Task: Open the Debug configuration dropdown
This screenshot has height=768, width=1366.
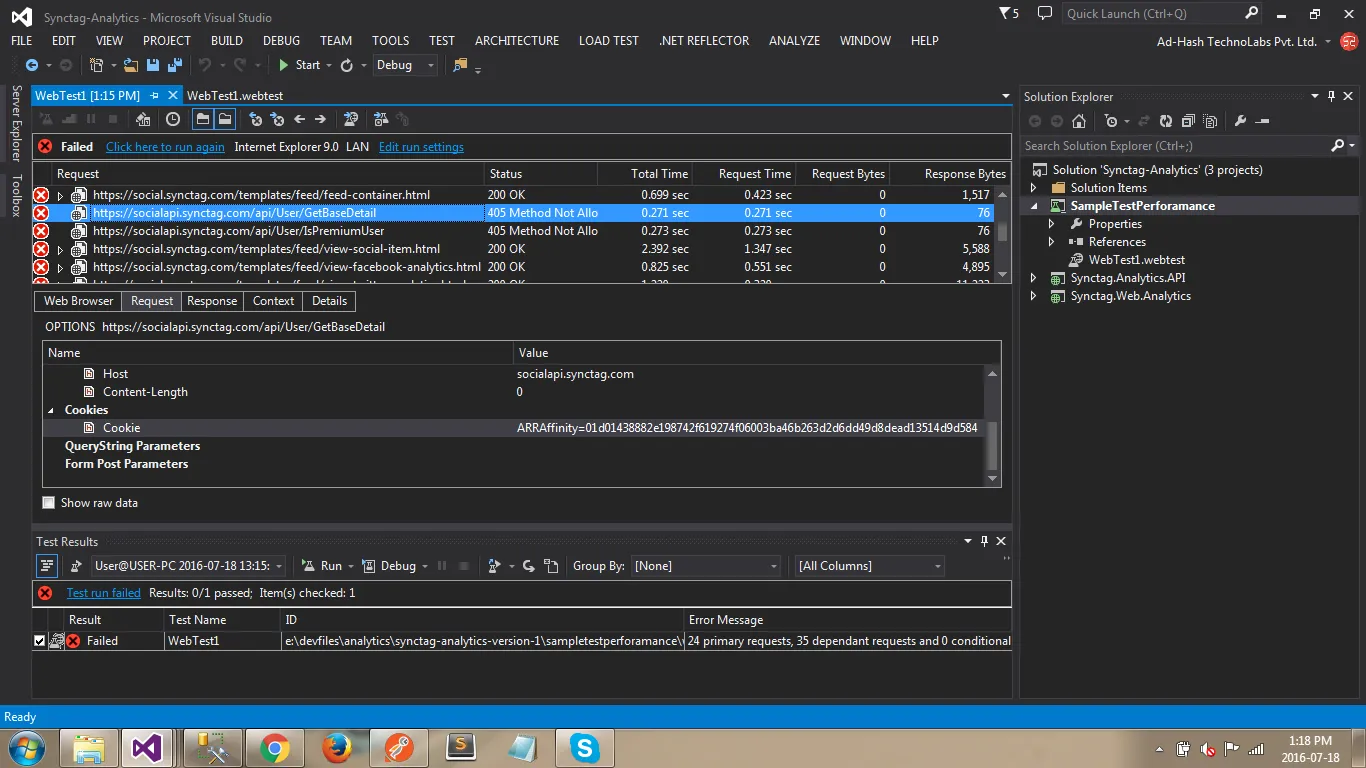Action: pos(405,65)
